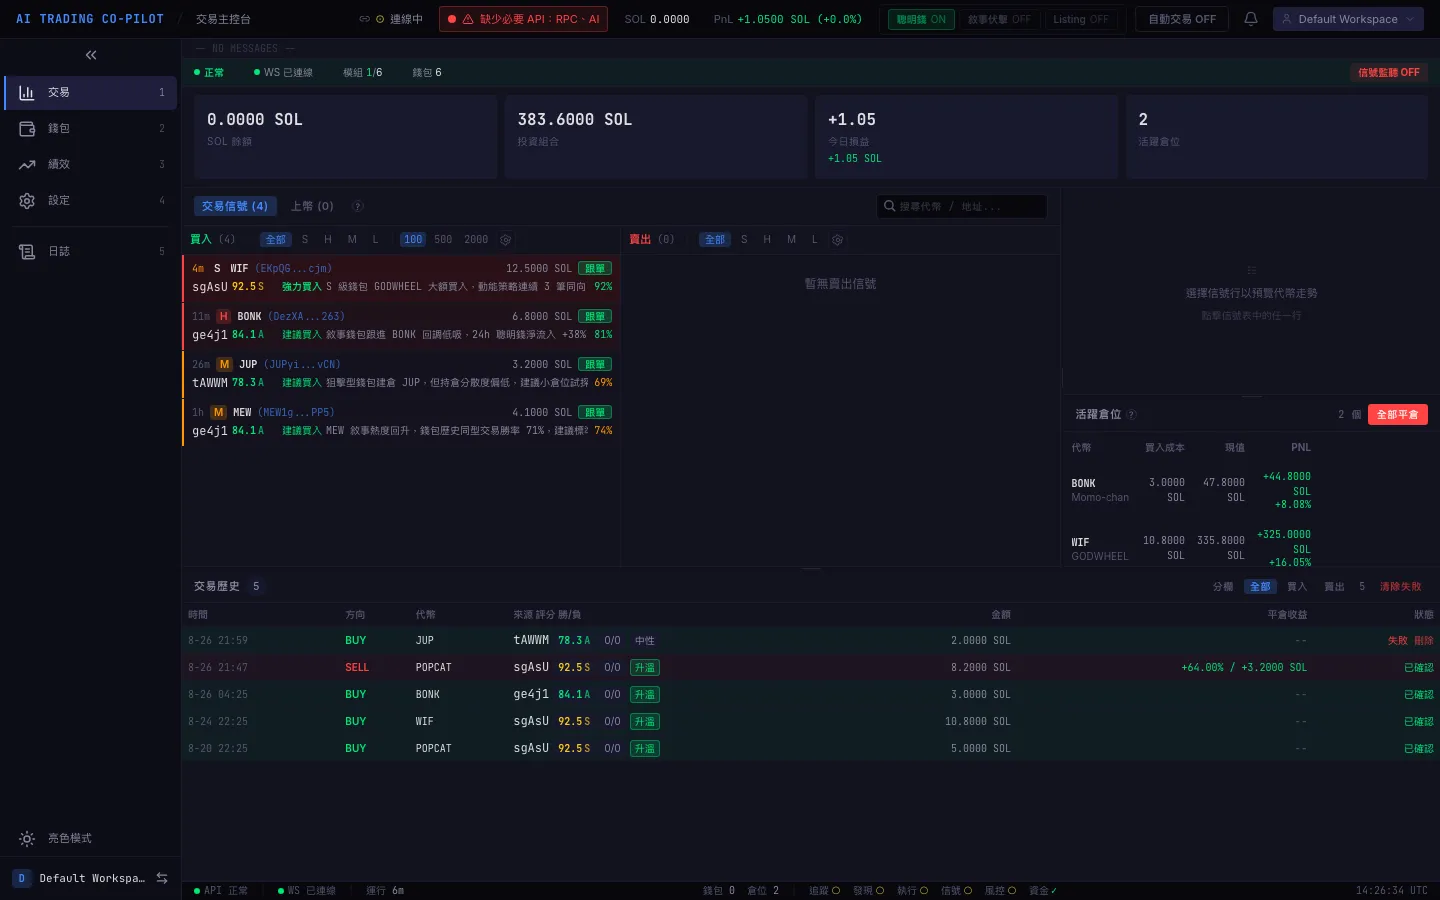Toggle 敘事伏擊 OFF switch

999,19
